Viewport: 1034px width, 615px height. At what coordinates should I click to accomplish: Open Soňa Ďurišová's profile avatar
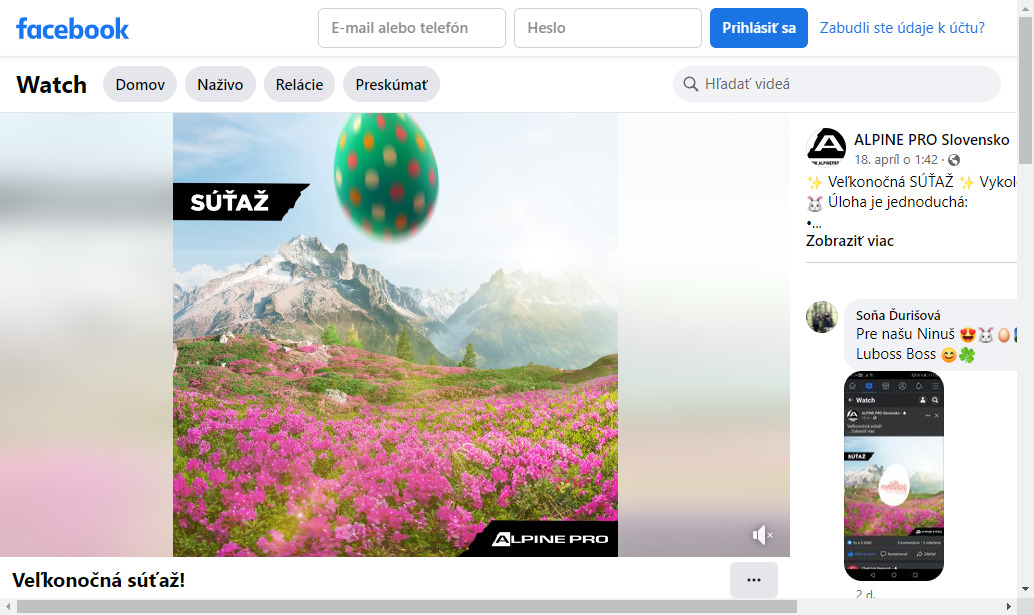pyautogui.click(x=822, y=317)
